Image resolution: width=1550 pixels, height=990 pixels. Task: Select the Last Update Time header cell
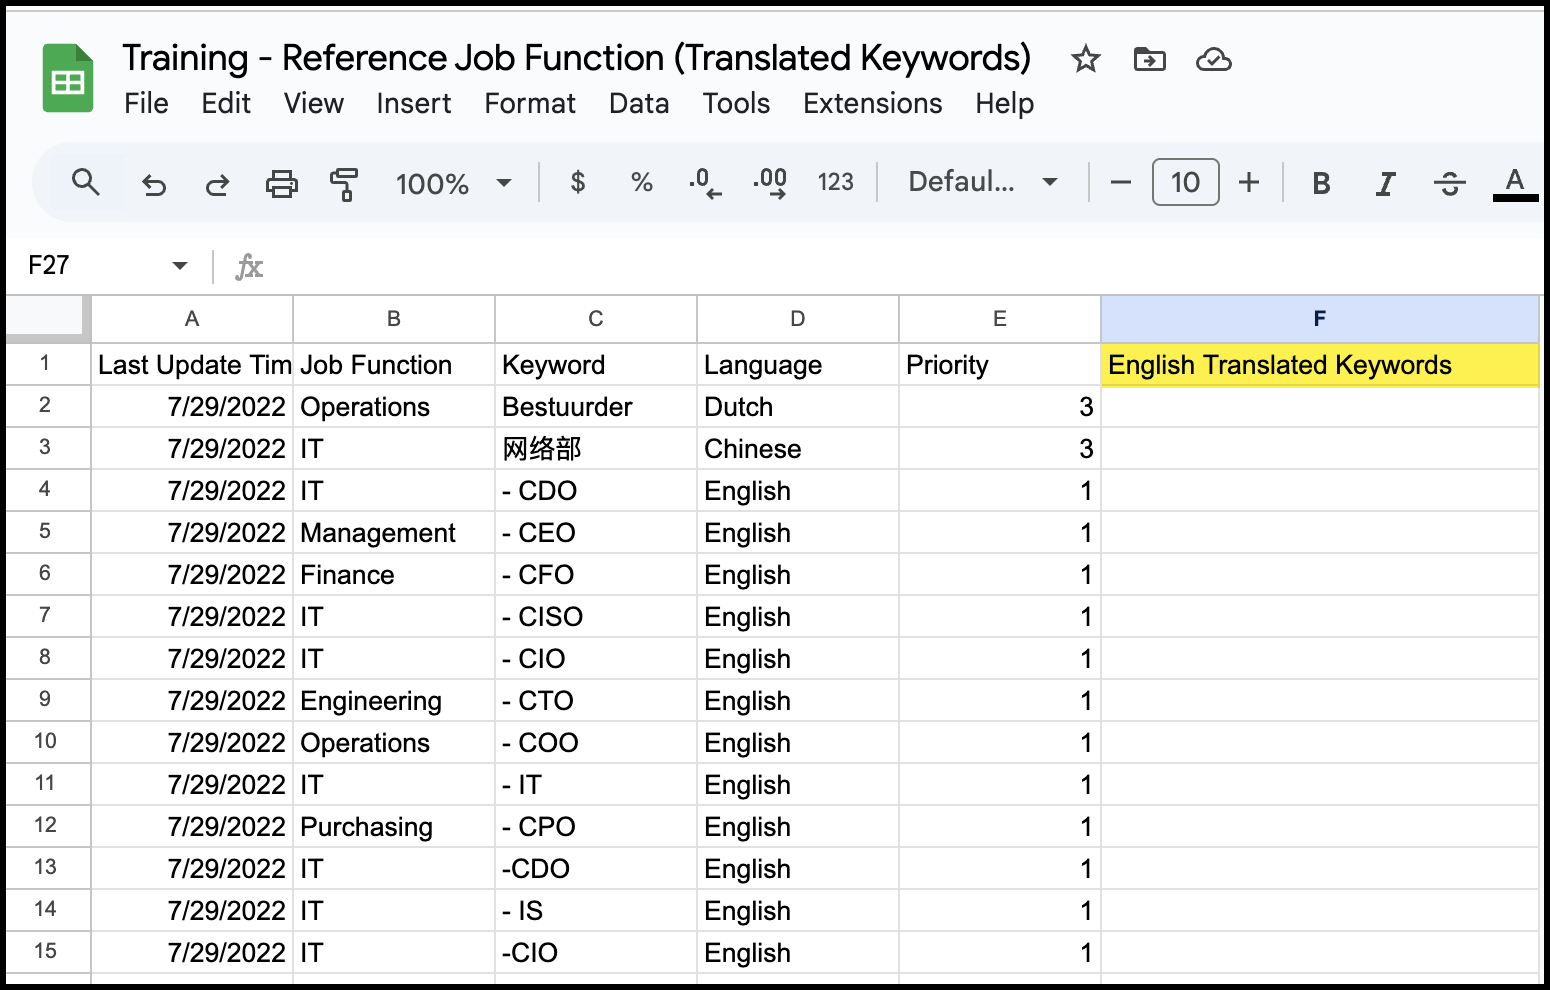pyautogui.click(x=192, y=365)
